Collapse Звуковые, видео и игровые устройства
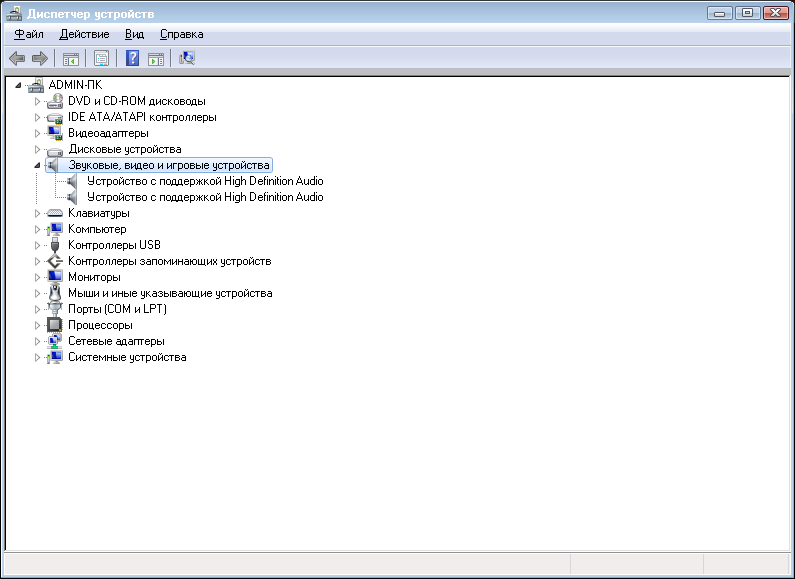The height and width of the screenshot is (579, 795). pos(37,165)
